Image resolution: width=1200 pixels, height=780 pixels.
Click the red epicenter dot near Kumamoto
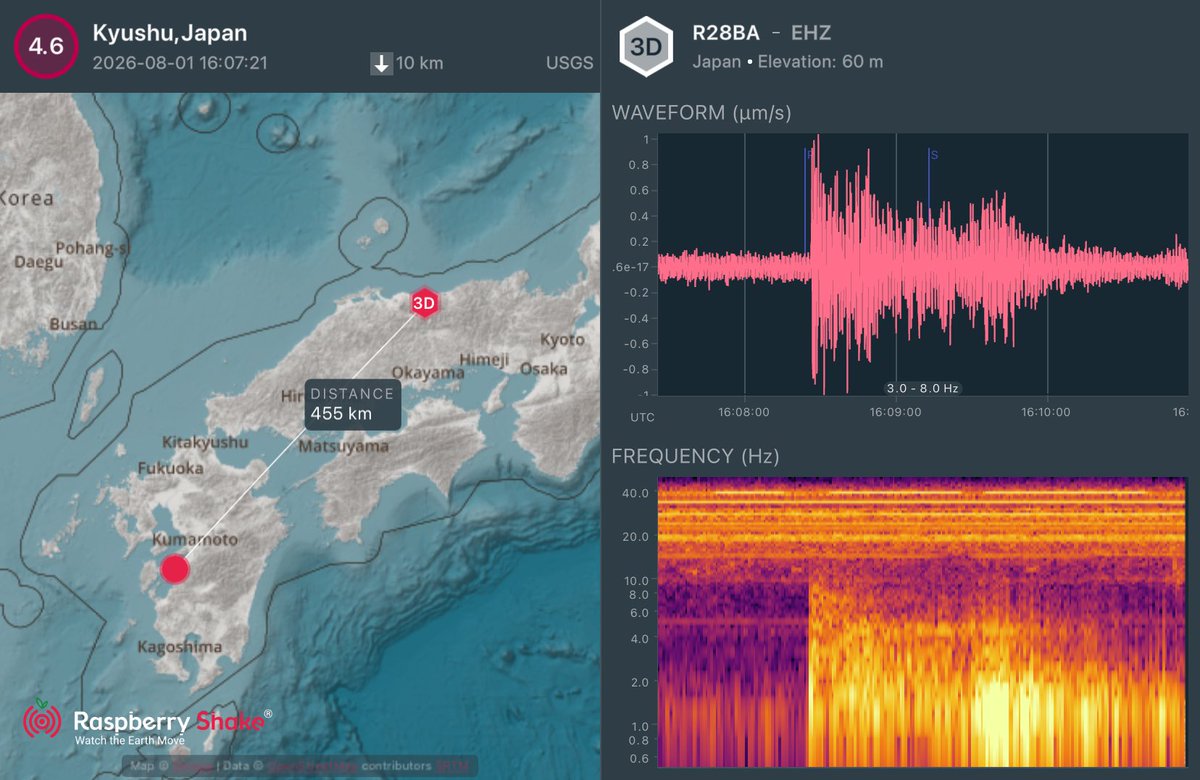(175, 569)
